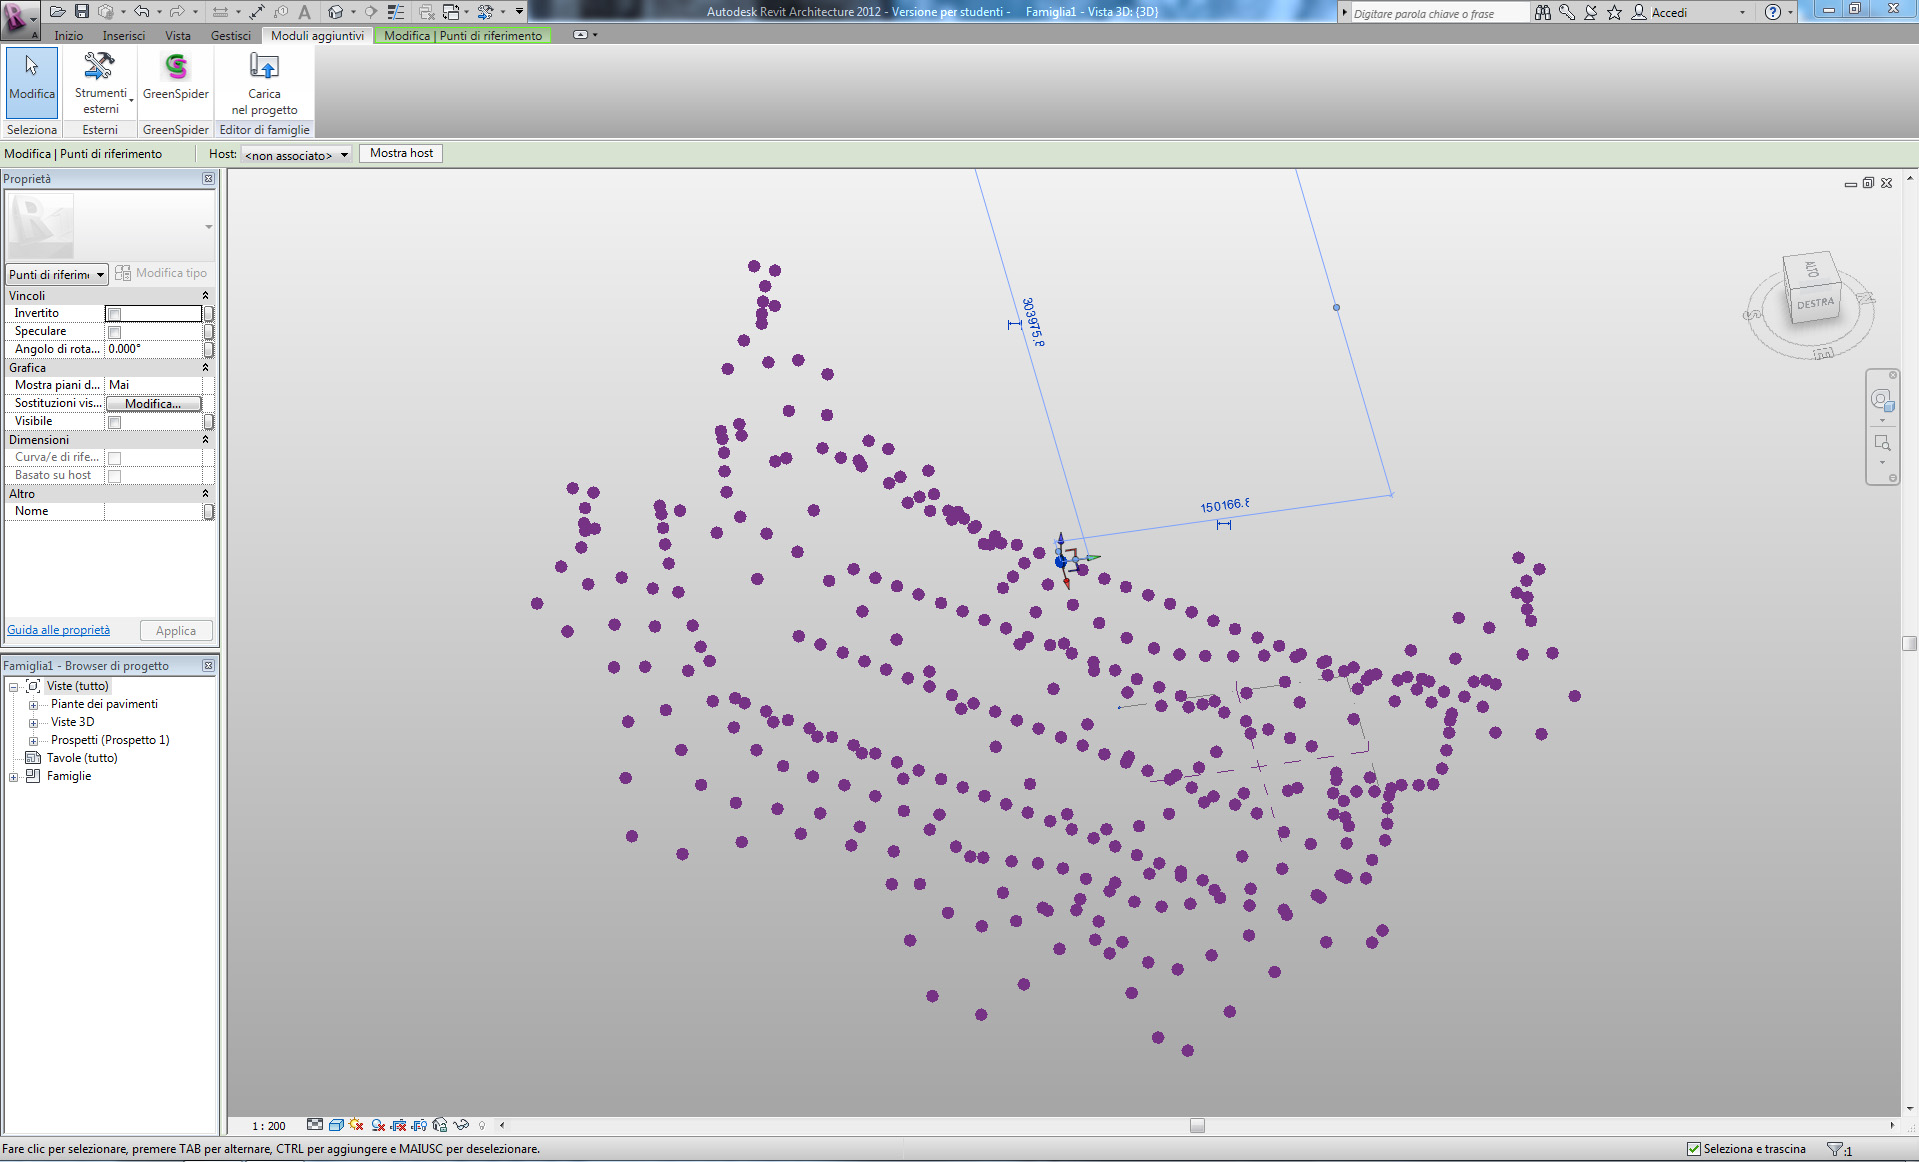This screenshot has width=1919, height=1162.
Task: Click the Modifica... visibility overrides button
Action: point(153,404)
